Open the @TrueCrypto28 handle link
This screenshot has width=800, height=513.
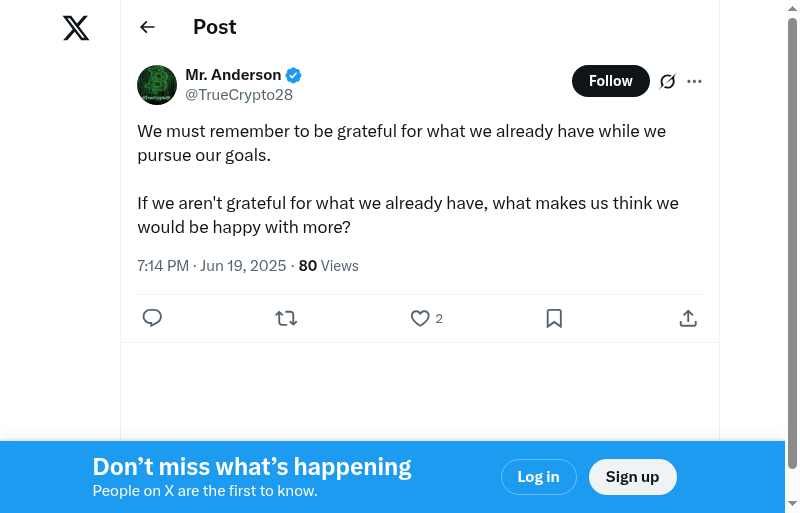(239, 95)
